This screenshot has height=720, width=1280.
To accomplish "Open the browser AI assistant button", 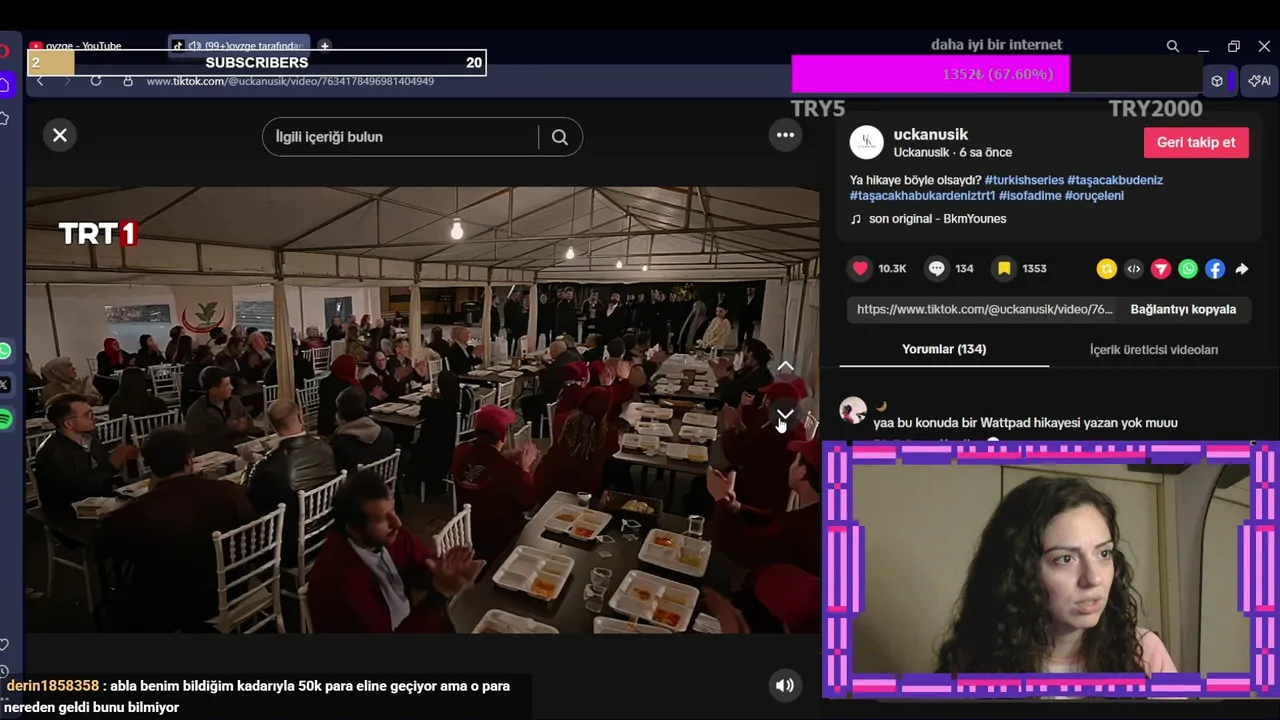I will 1259,81.
